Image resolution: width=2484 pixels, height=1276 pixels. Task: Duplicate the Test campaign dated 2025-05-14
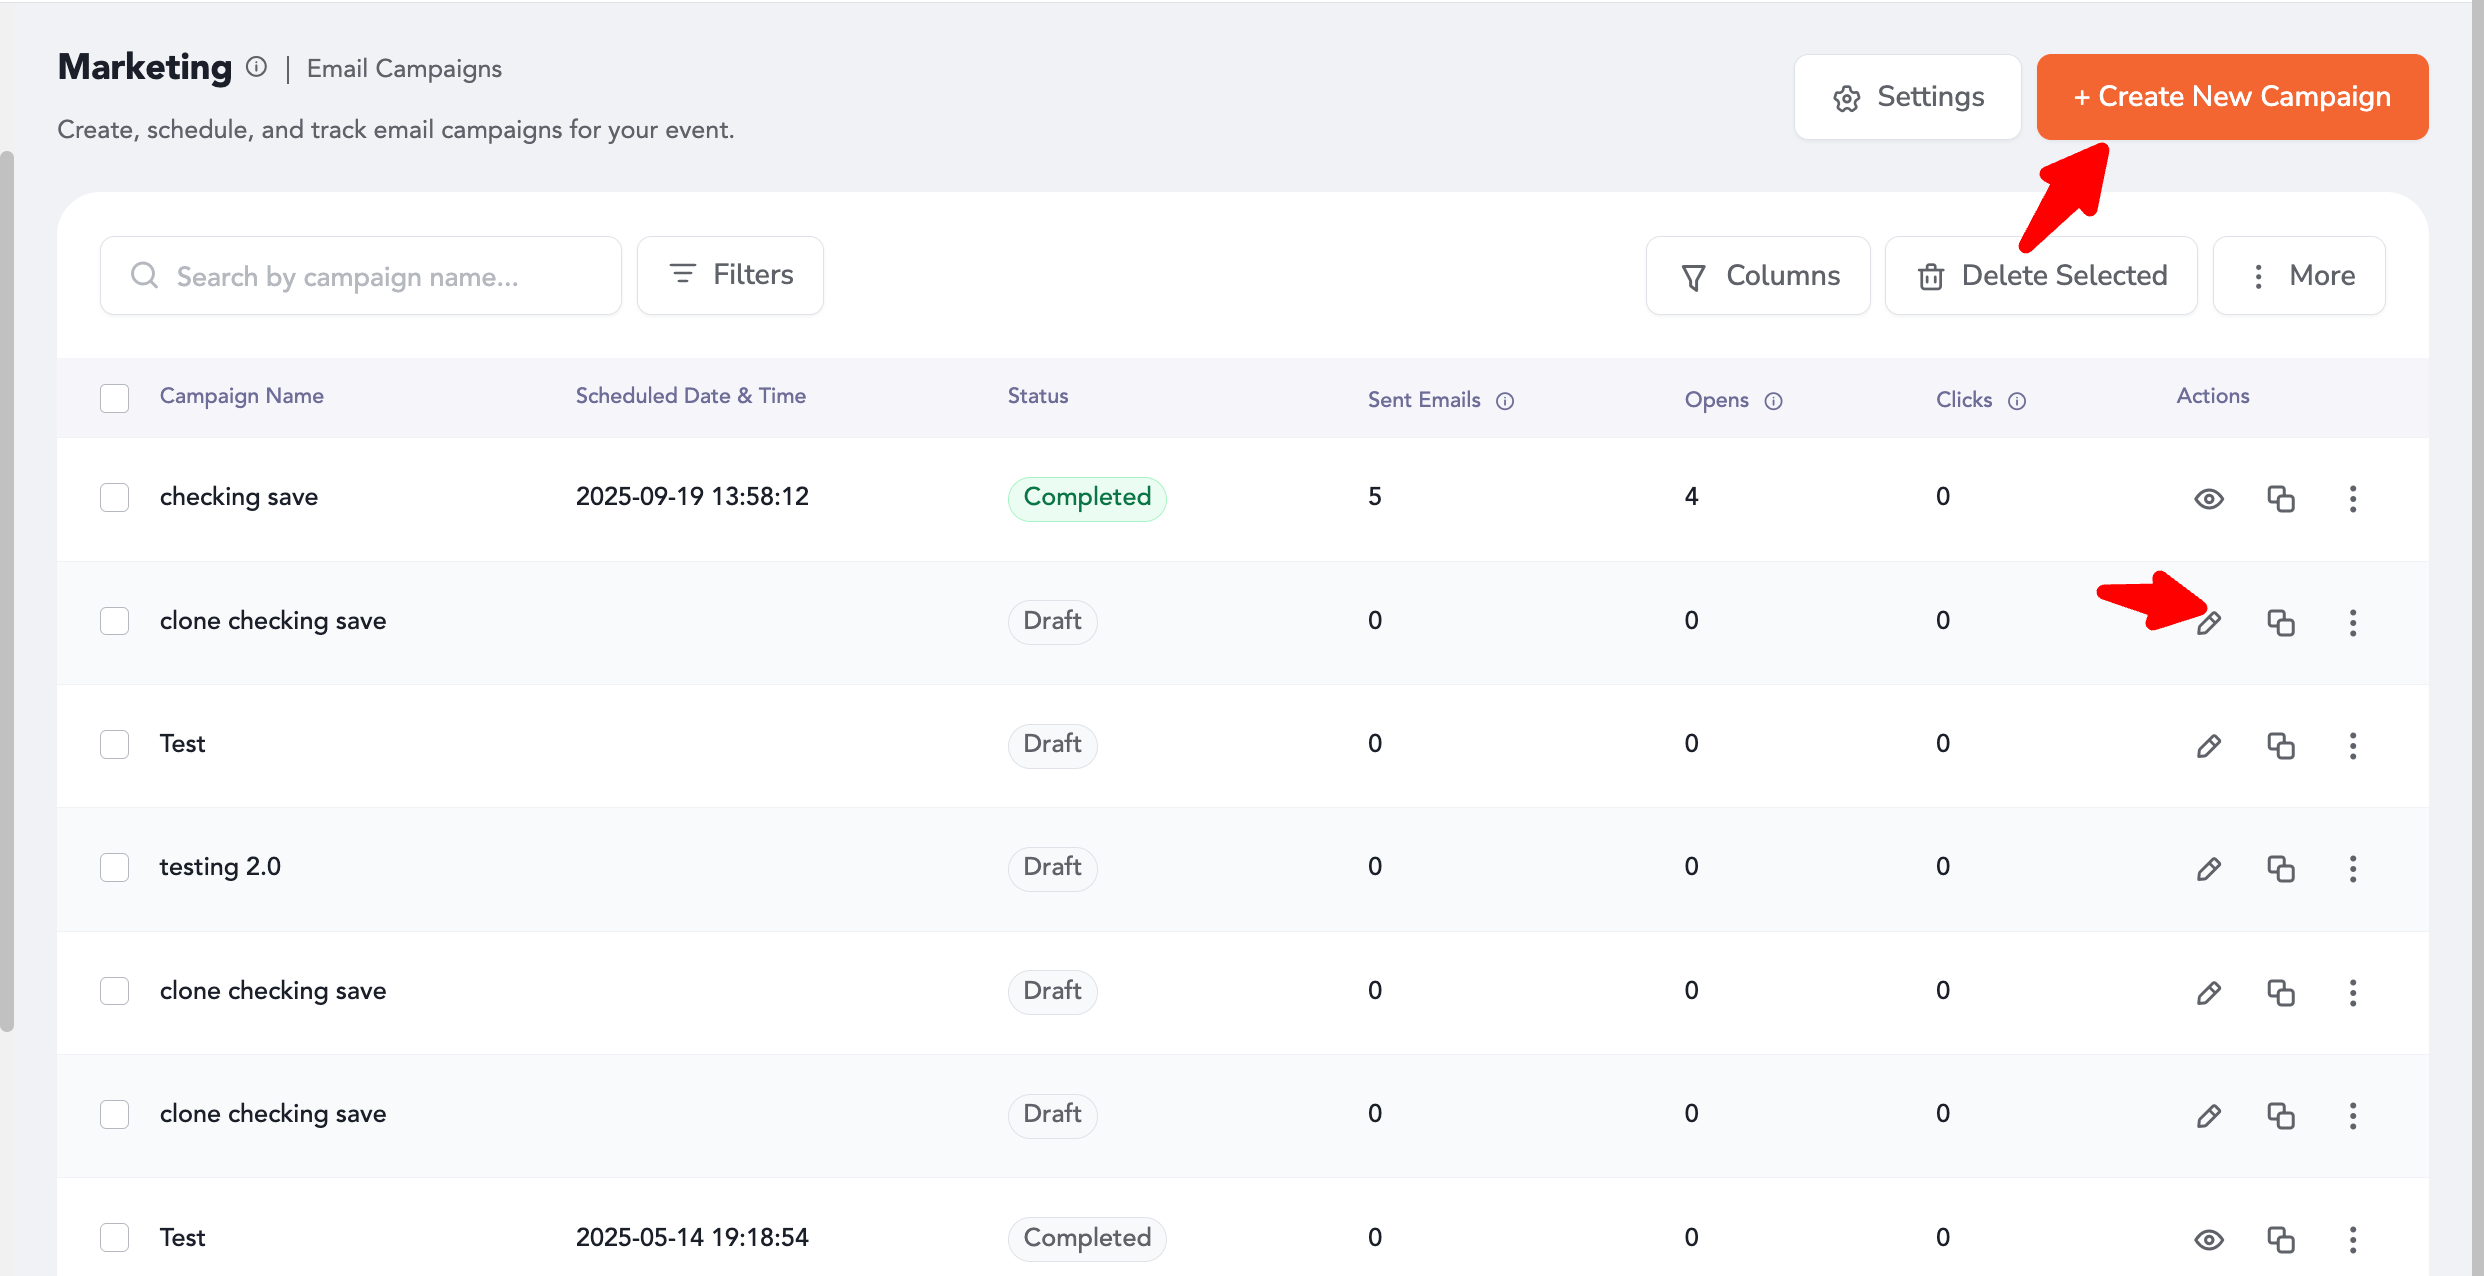(x=2281, y=1240)
